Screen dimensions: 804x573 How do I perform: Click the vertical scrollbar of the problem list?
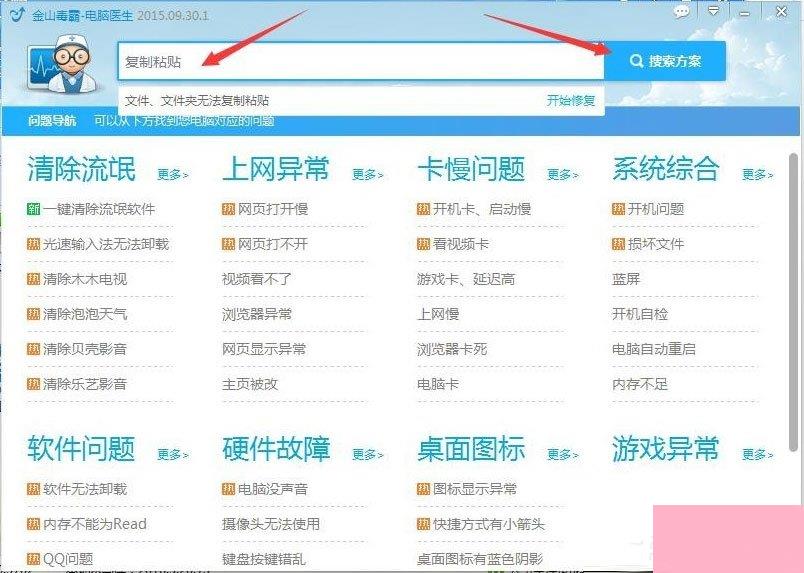click(x=793, y=303)
